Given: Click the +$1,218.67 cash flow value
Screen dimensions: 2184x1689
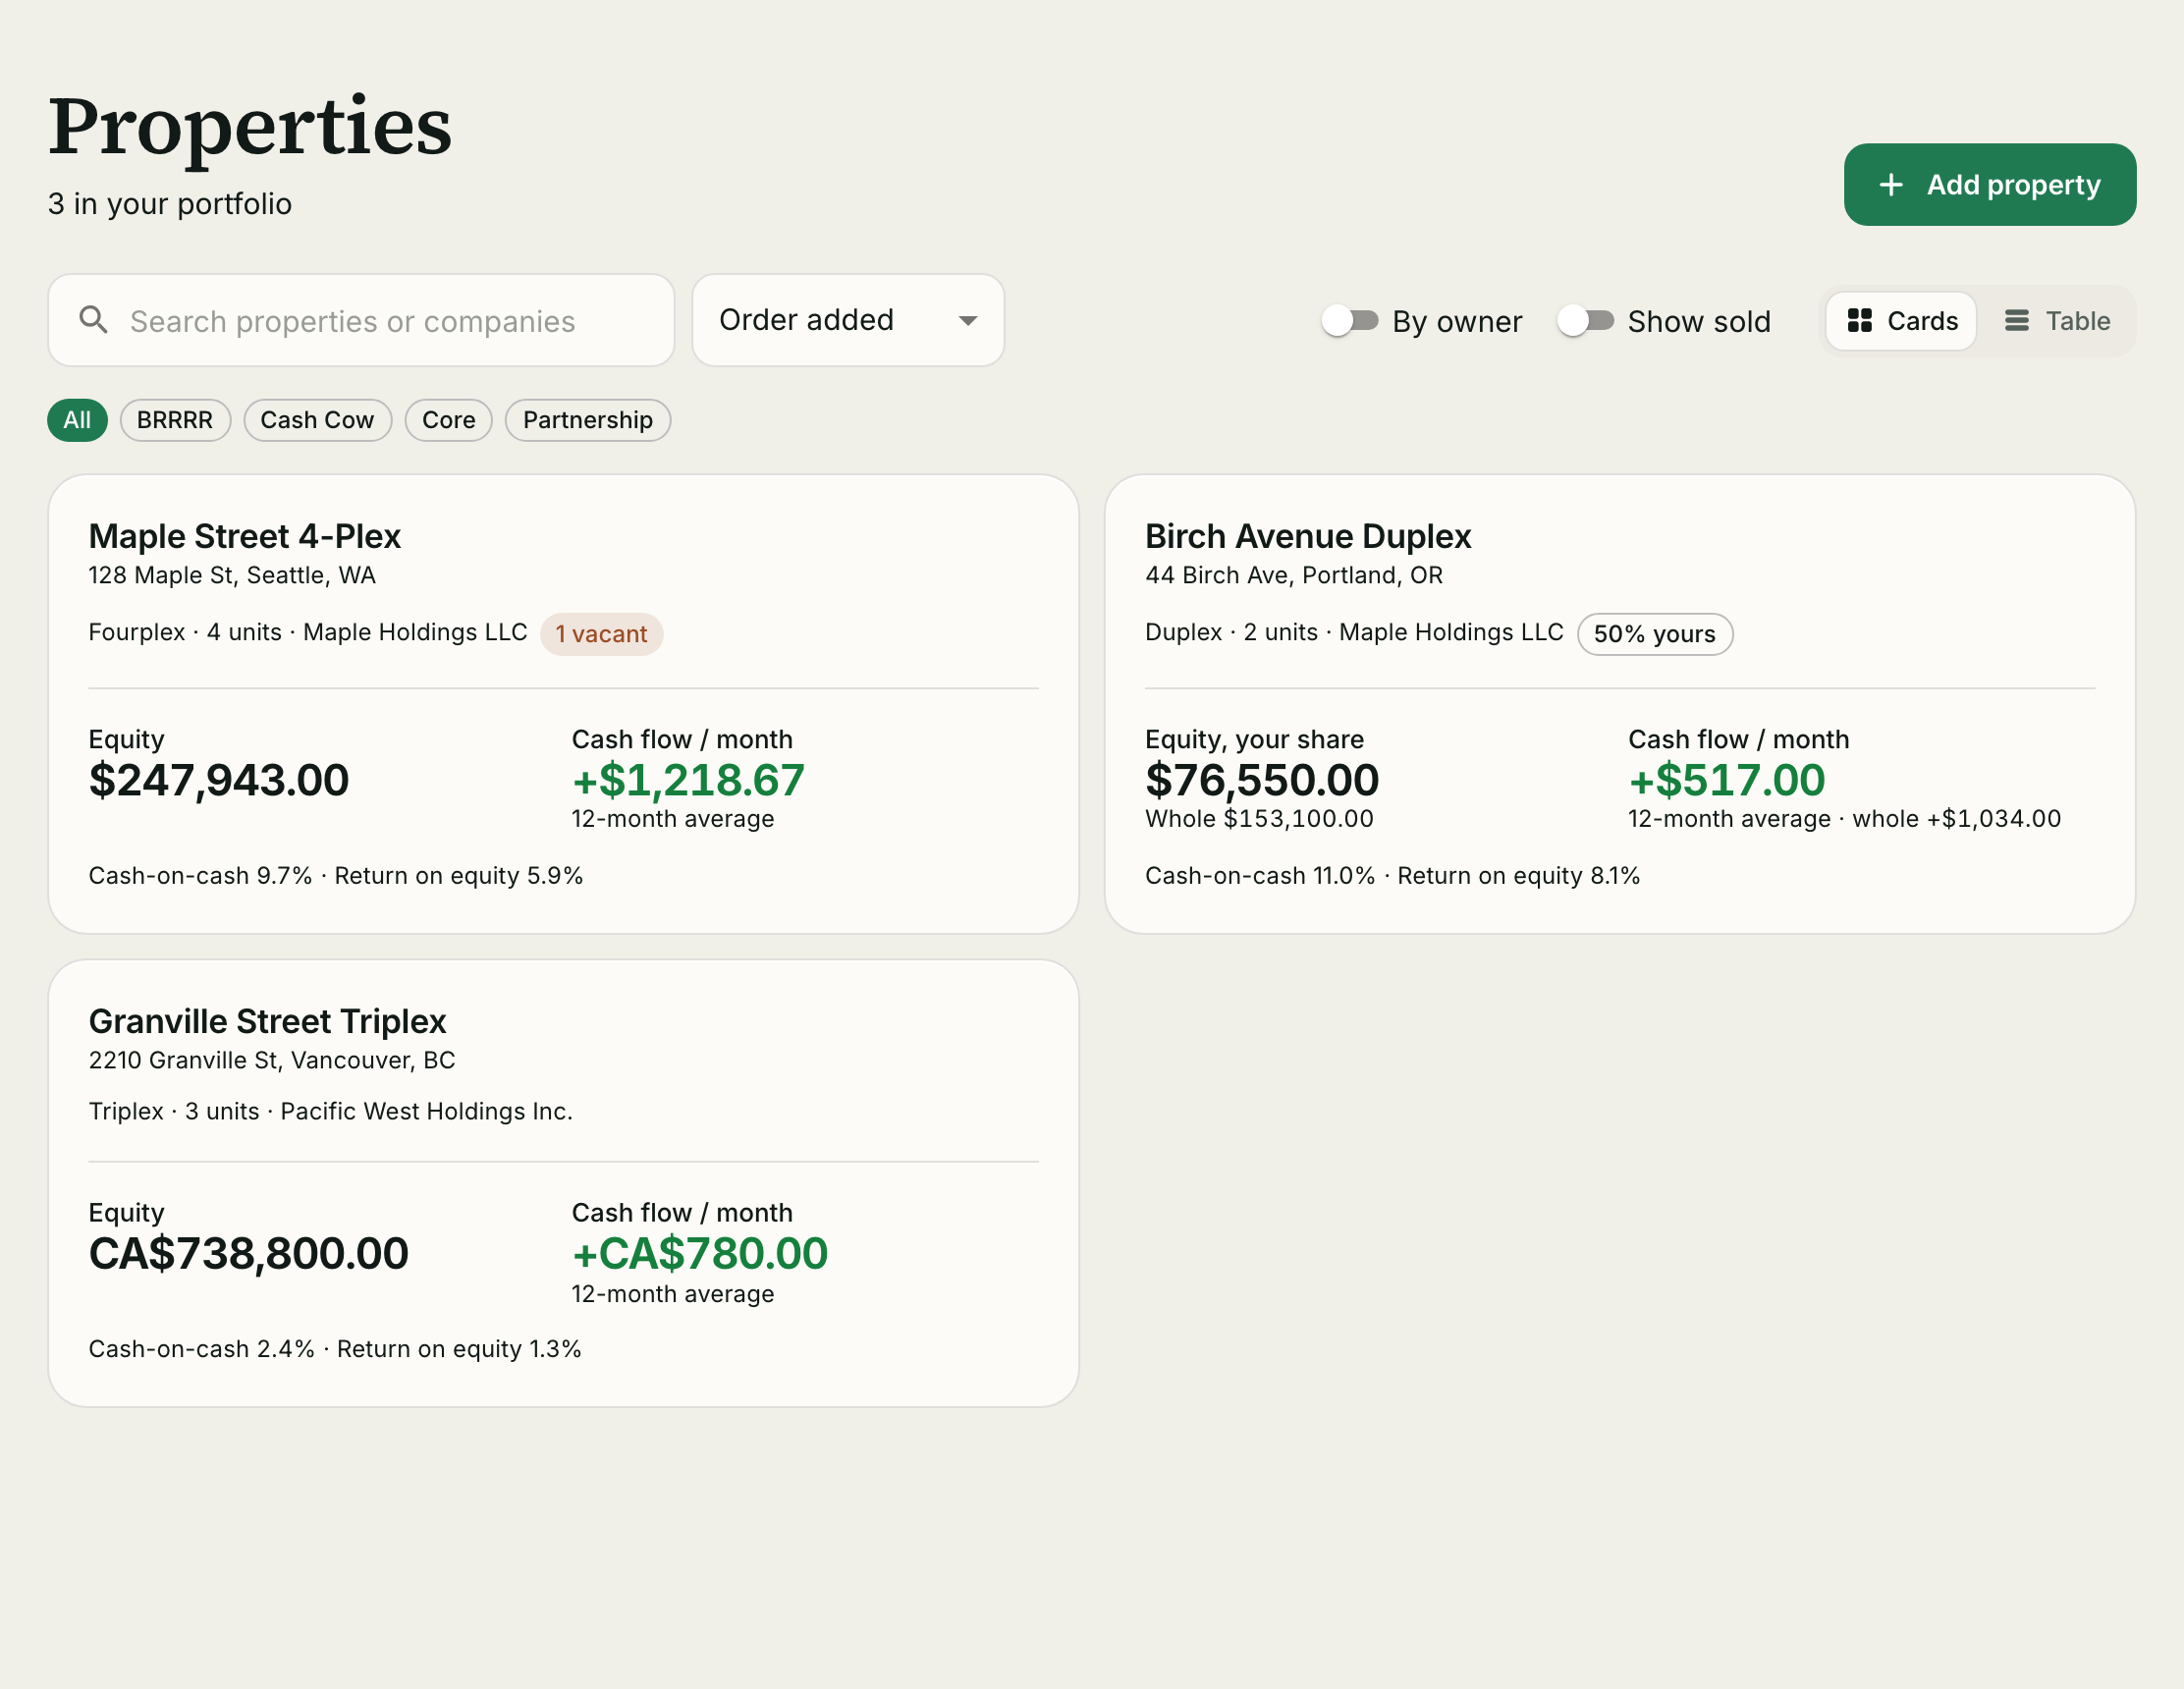Looking at the screenshot, I should [688, 780].
